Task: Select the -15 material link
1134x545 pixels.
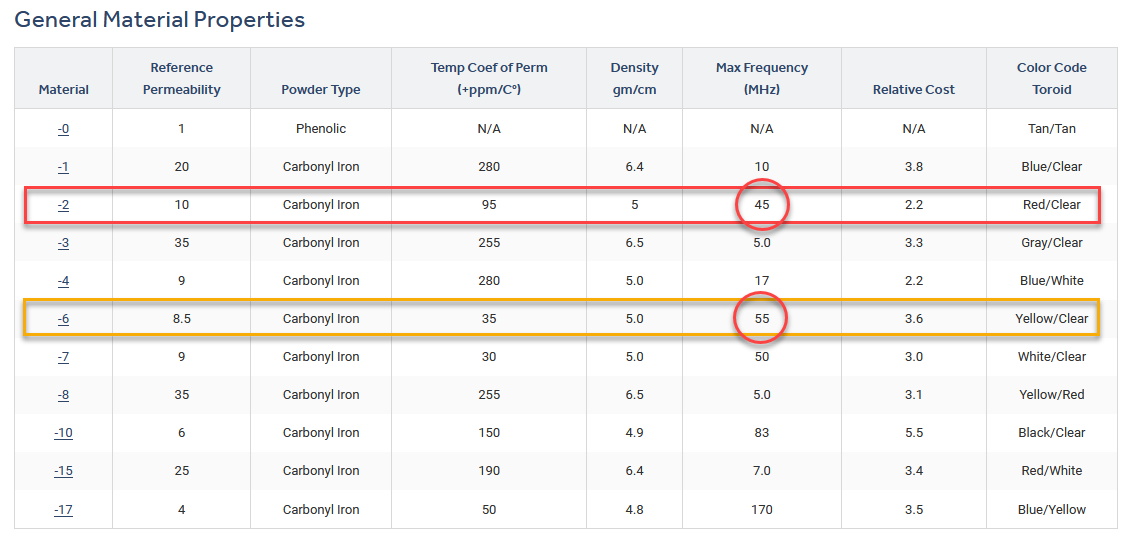Action: tap(63, 471)
